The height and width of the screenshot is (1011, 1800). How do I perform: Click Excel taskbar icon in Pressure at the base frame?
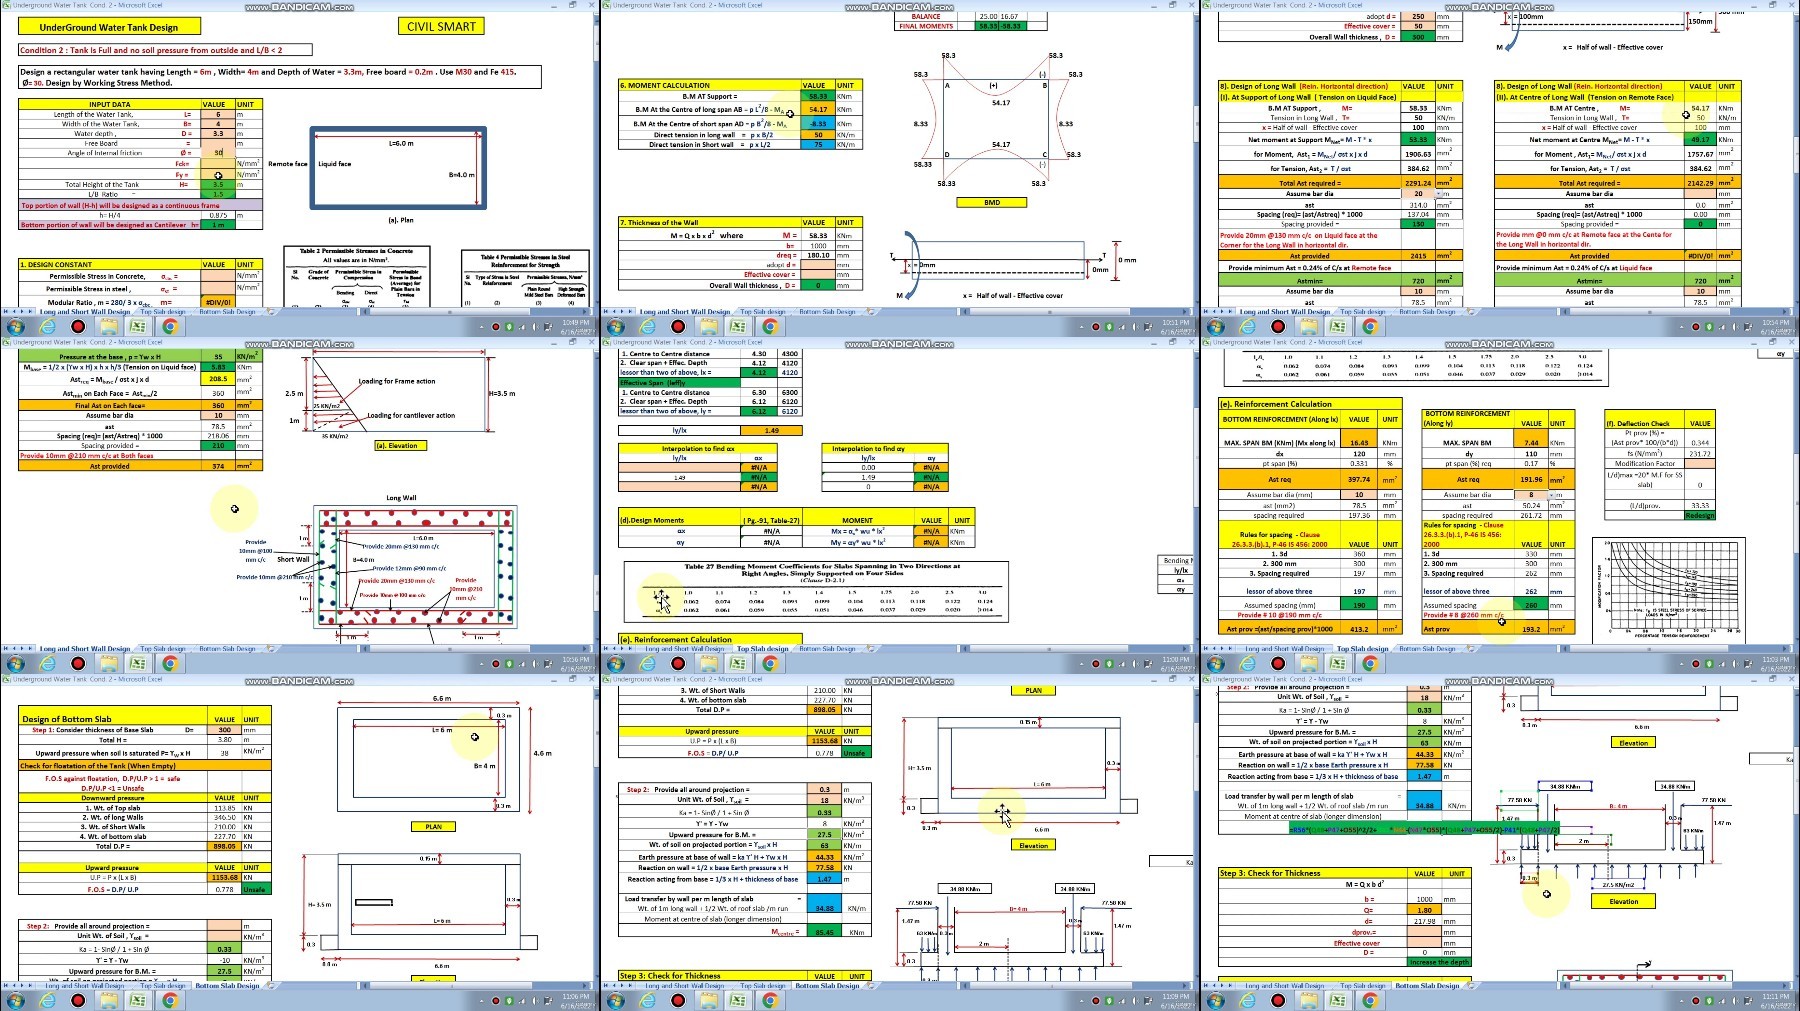pyautogui.click(x=138, y=663)
